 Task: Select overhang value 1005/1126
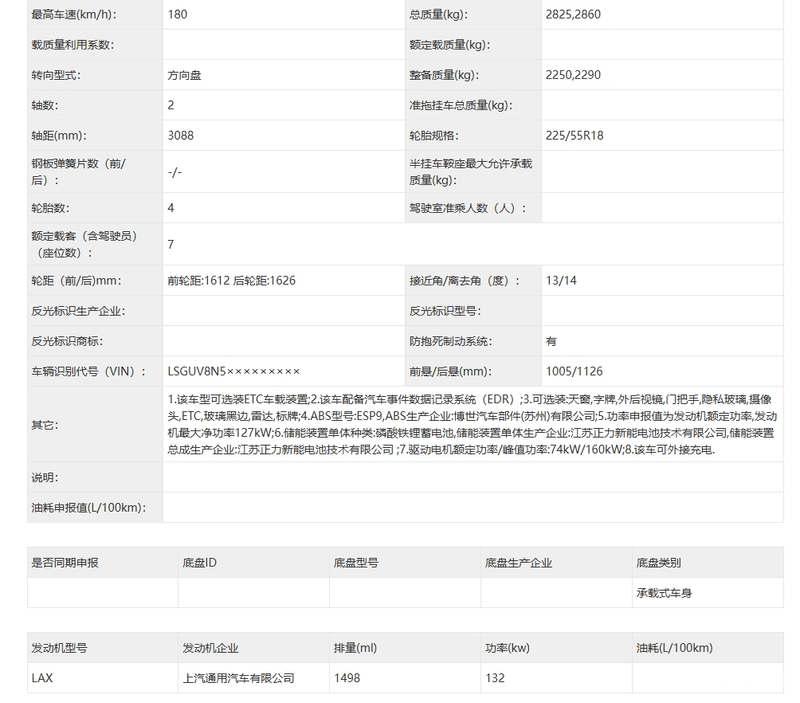click(x=574, y=371)
